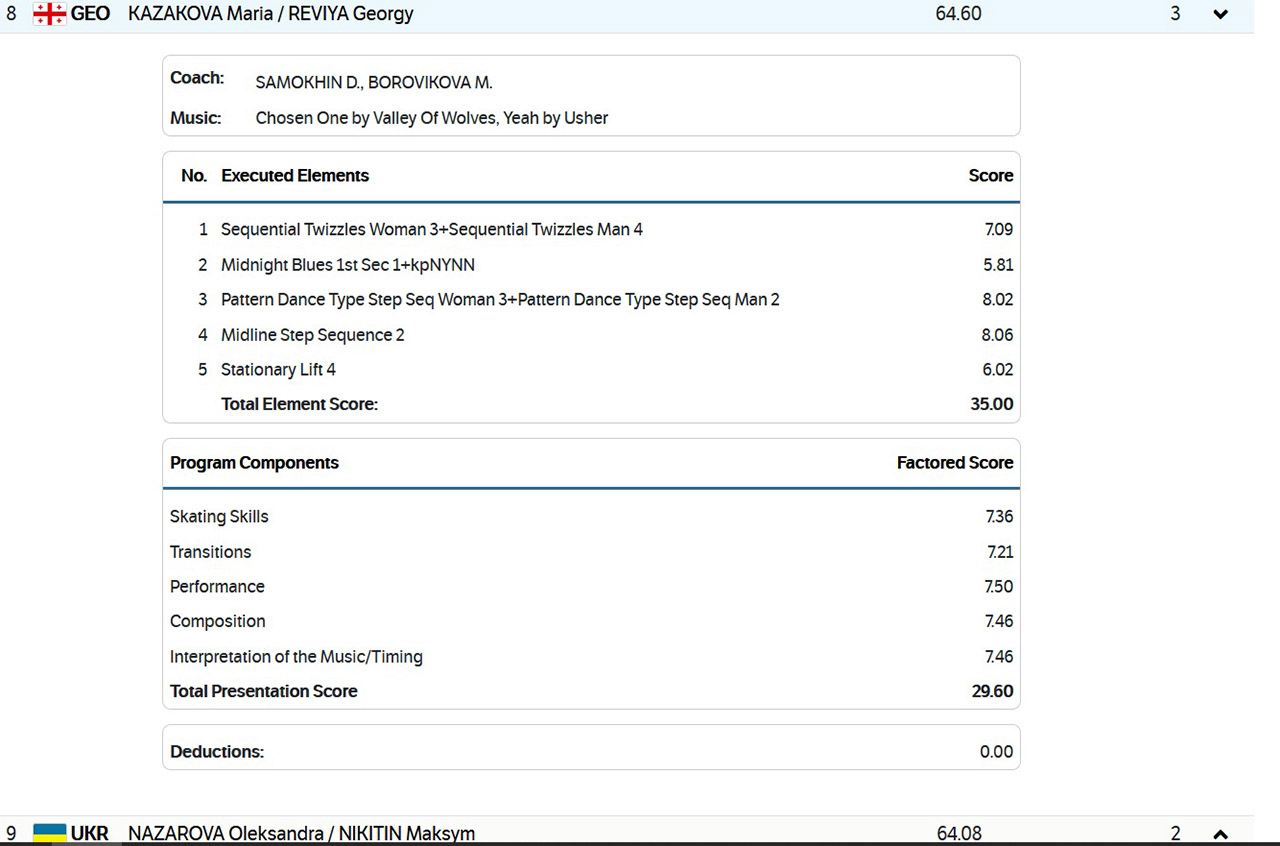Click the Executed Elements column header
Image resolution: width=1280 pixels, height=846 pixels.
295,176
